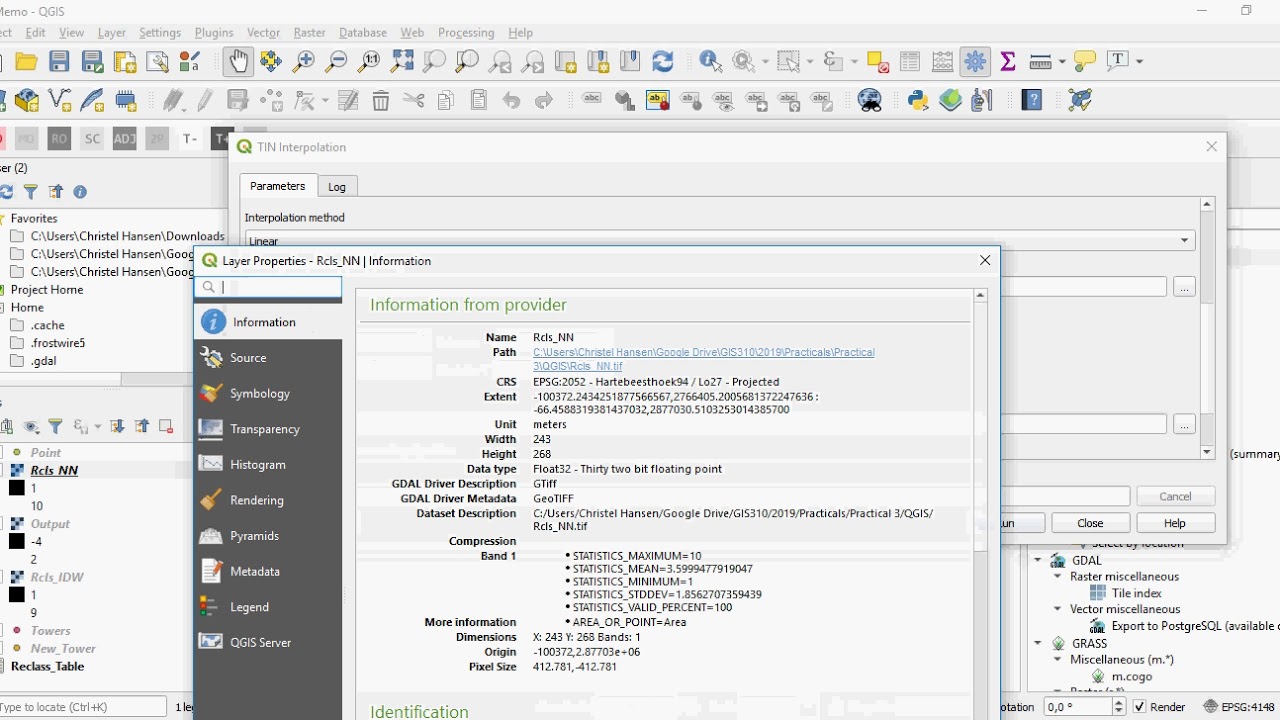Screen dimensions: 1280x720
Task: Toggle the Processing Toolbox gear icon
Action: pyautogui.click(x=975, y=61)
